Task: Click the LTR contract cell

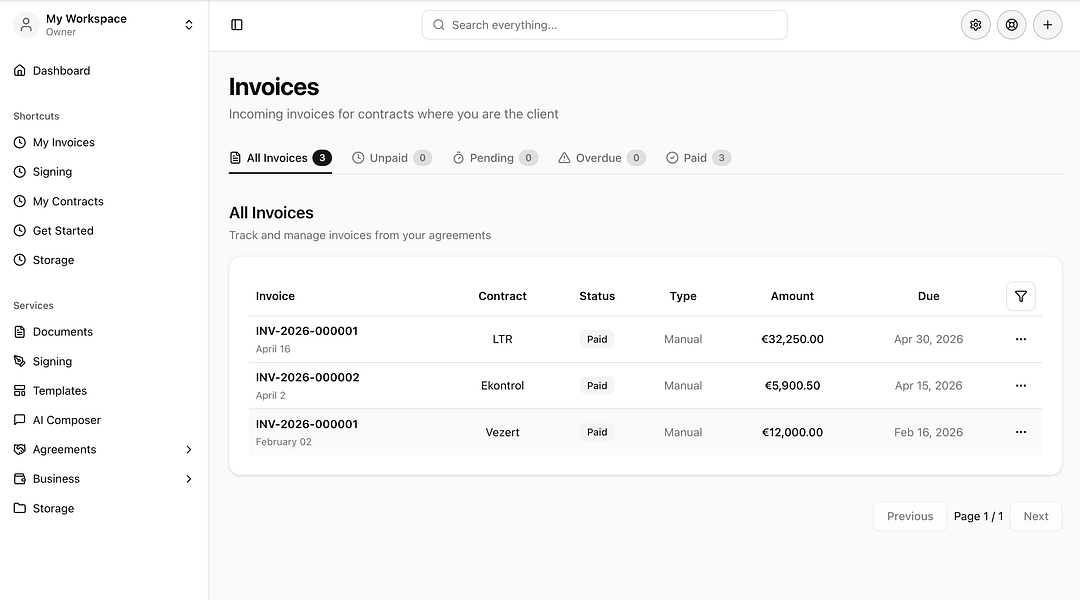Action: pyautogui.click(x=502, y=339)
